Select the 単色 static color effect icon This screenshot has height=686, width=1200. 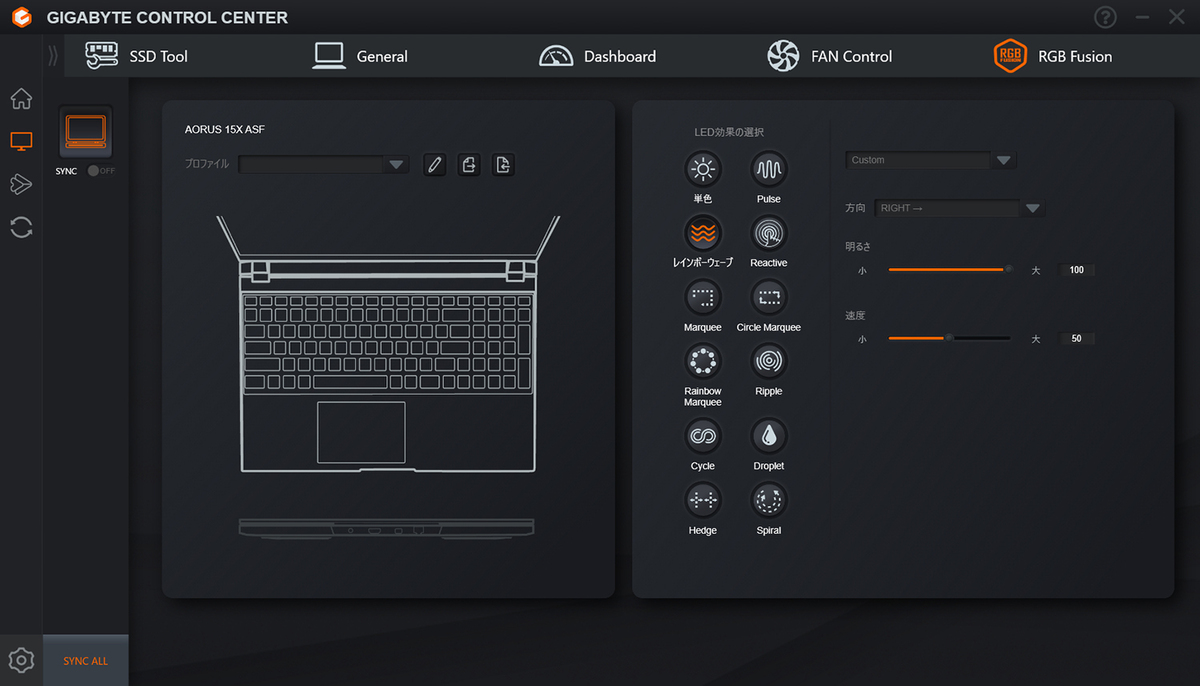tap(703, 169)
